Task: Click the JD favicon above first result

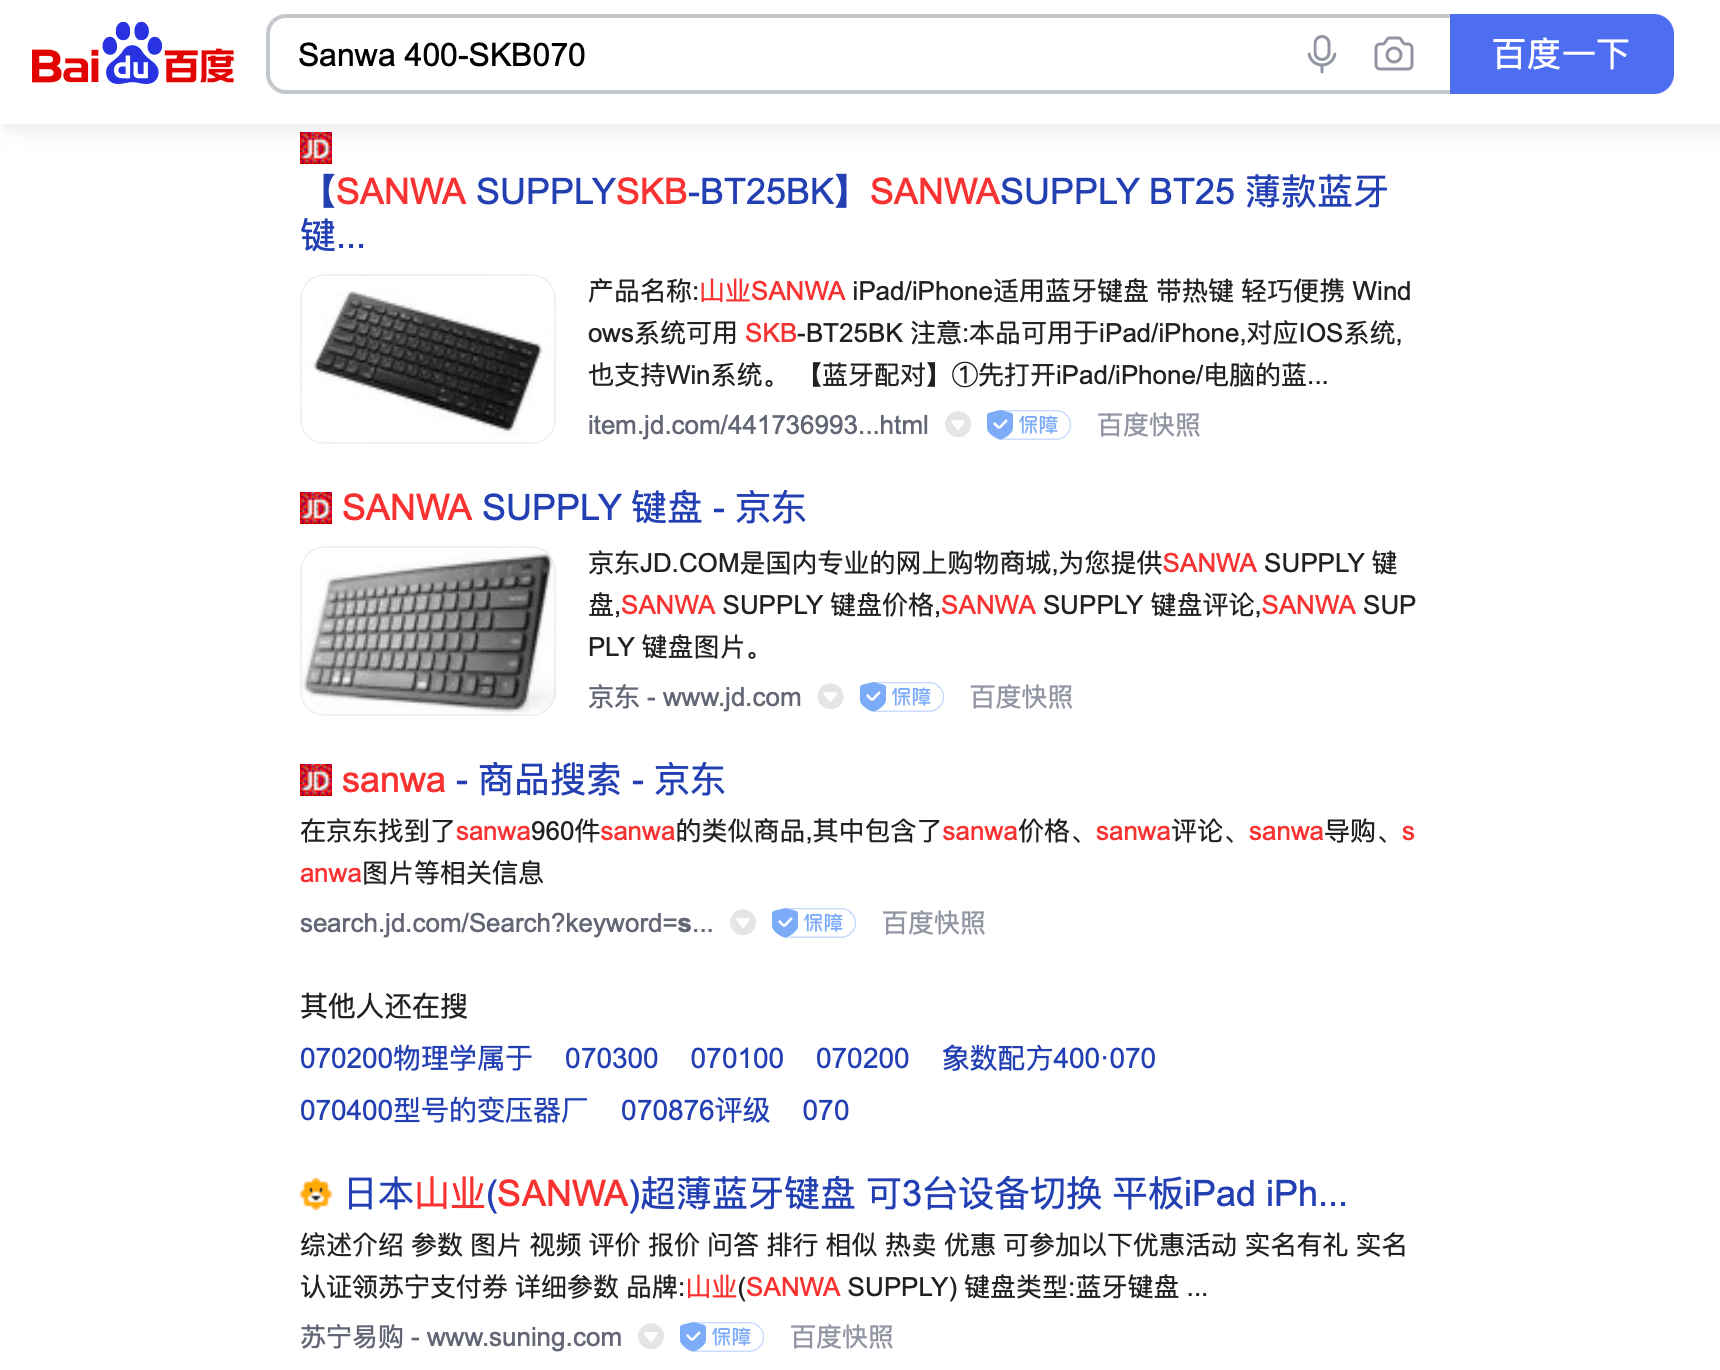Action: tap(316, 148)
